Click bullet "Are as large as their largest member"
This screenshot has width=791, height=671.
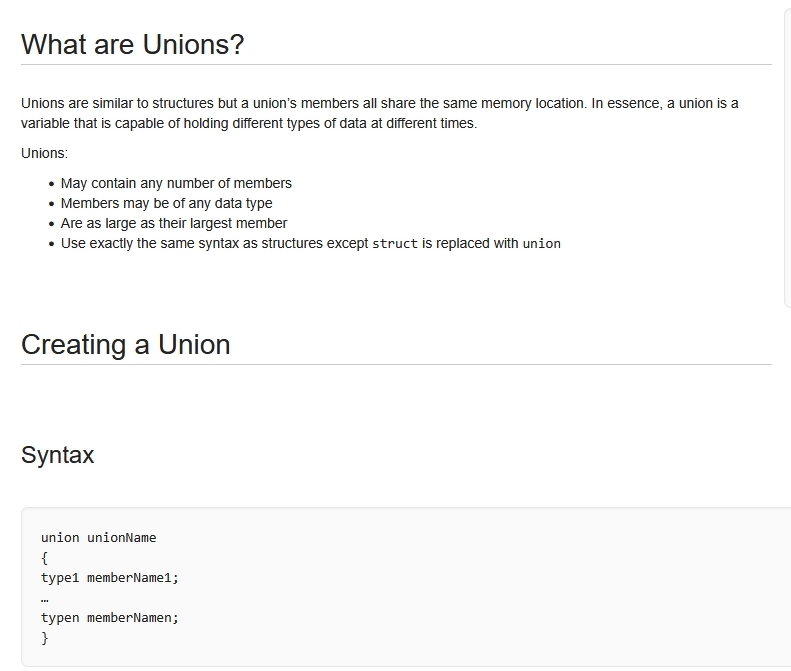point(174,223)
